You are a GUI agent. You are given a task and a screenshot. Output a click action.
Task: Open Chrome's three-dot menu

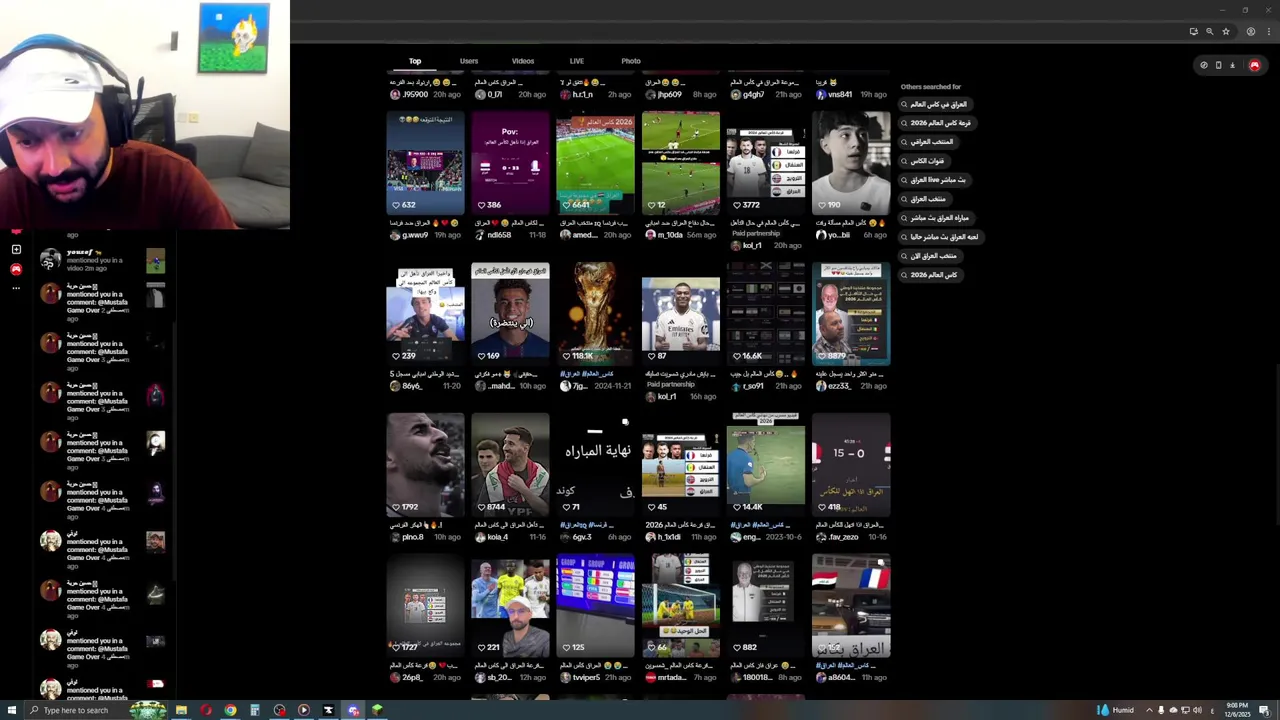pyautogui.click(x=1268, y=31)
